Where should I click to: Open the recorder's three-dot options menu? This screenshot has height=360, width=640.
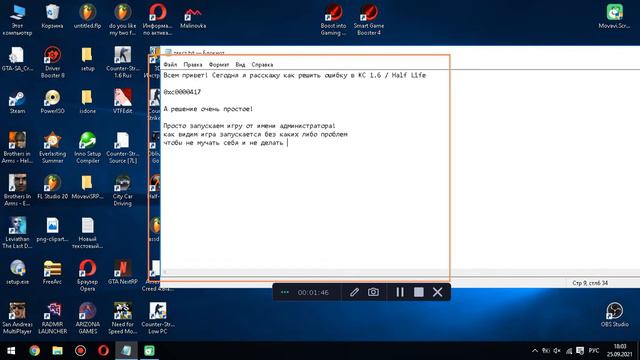[x=285, y=292]
